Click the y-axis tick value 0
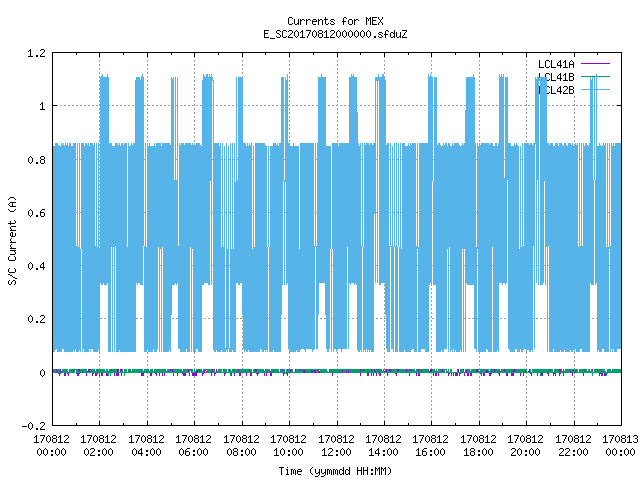 tap(42, 373)
